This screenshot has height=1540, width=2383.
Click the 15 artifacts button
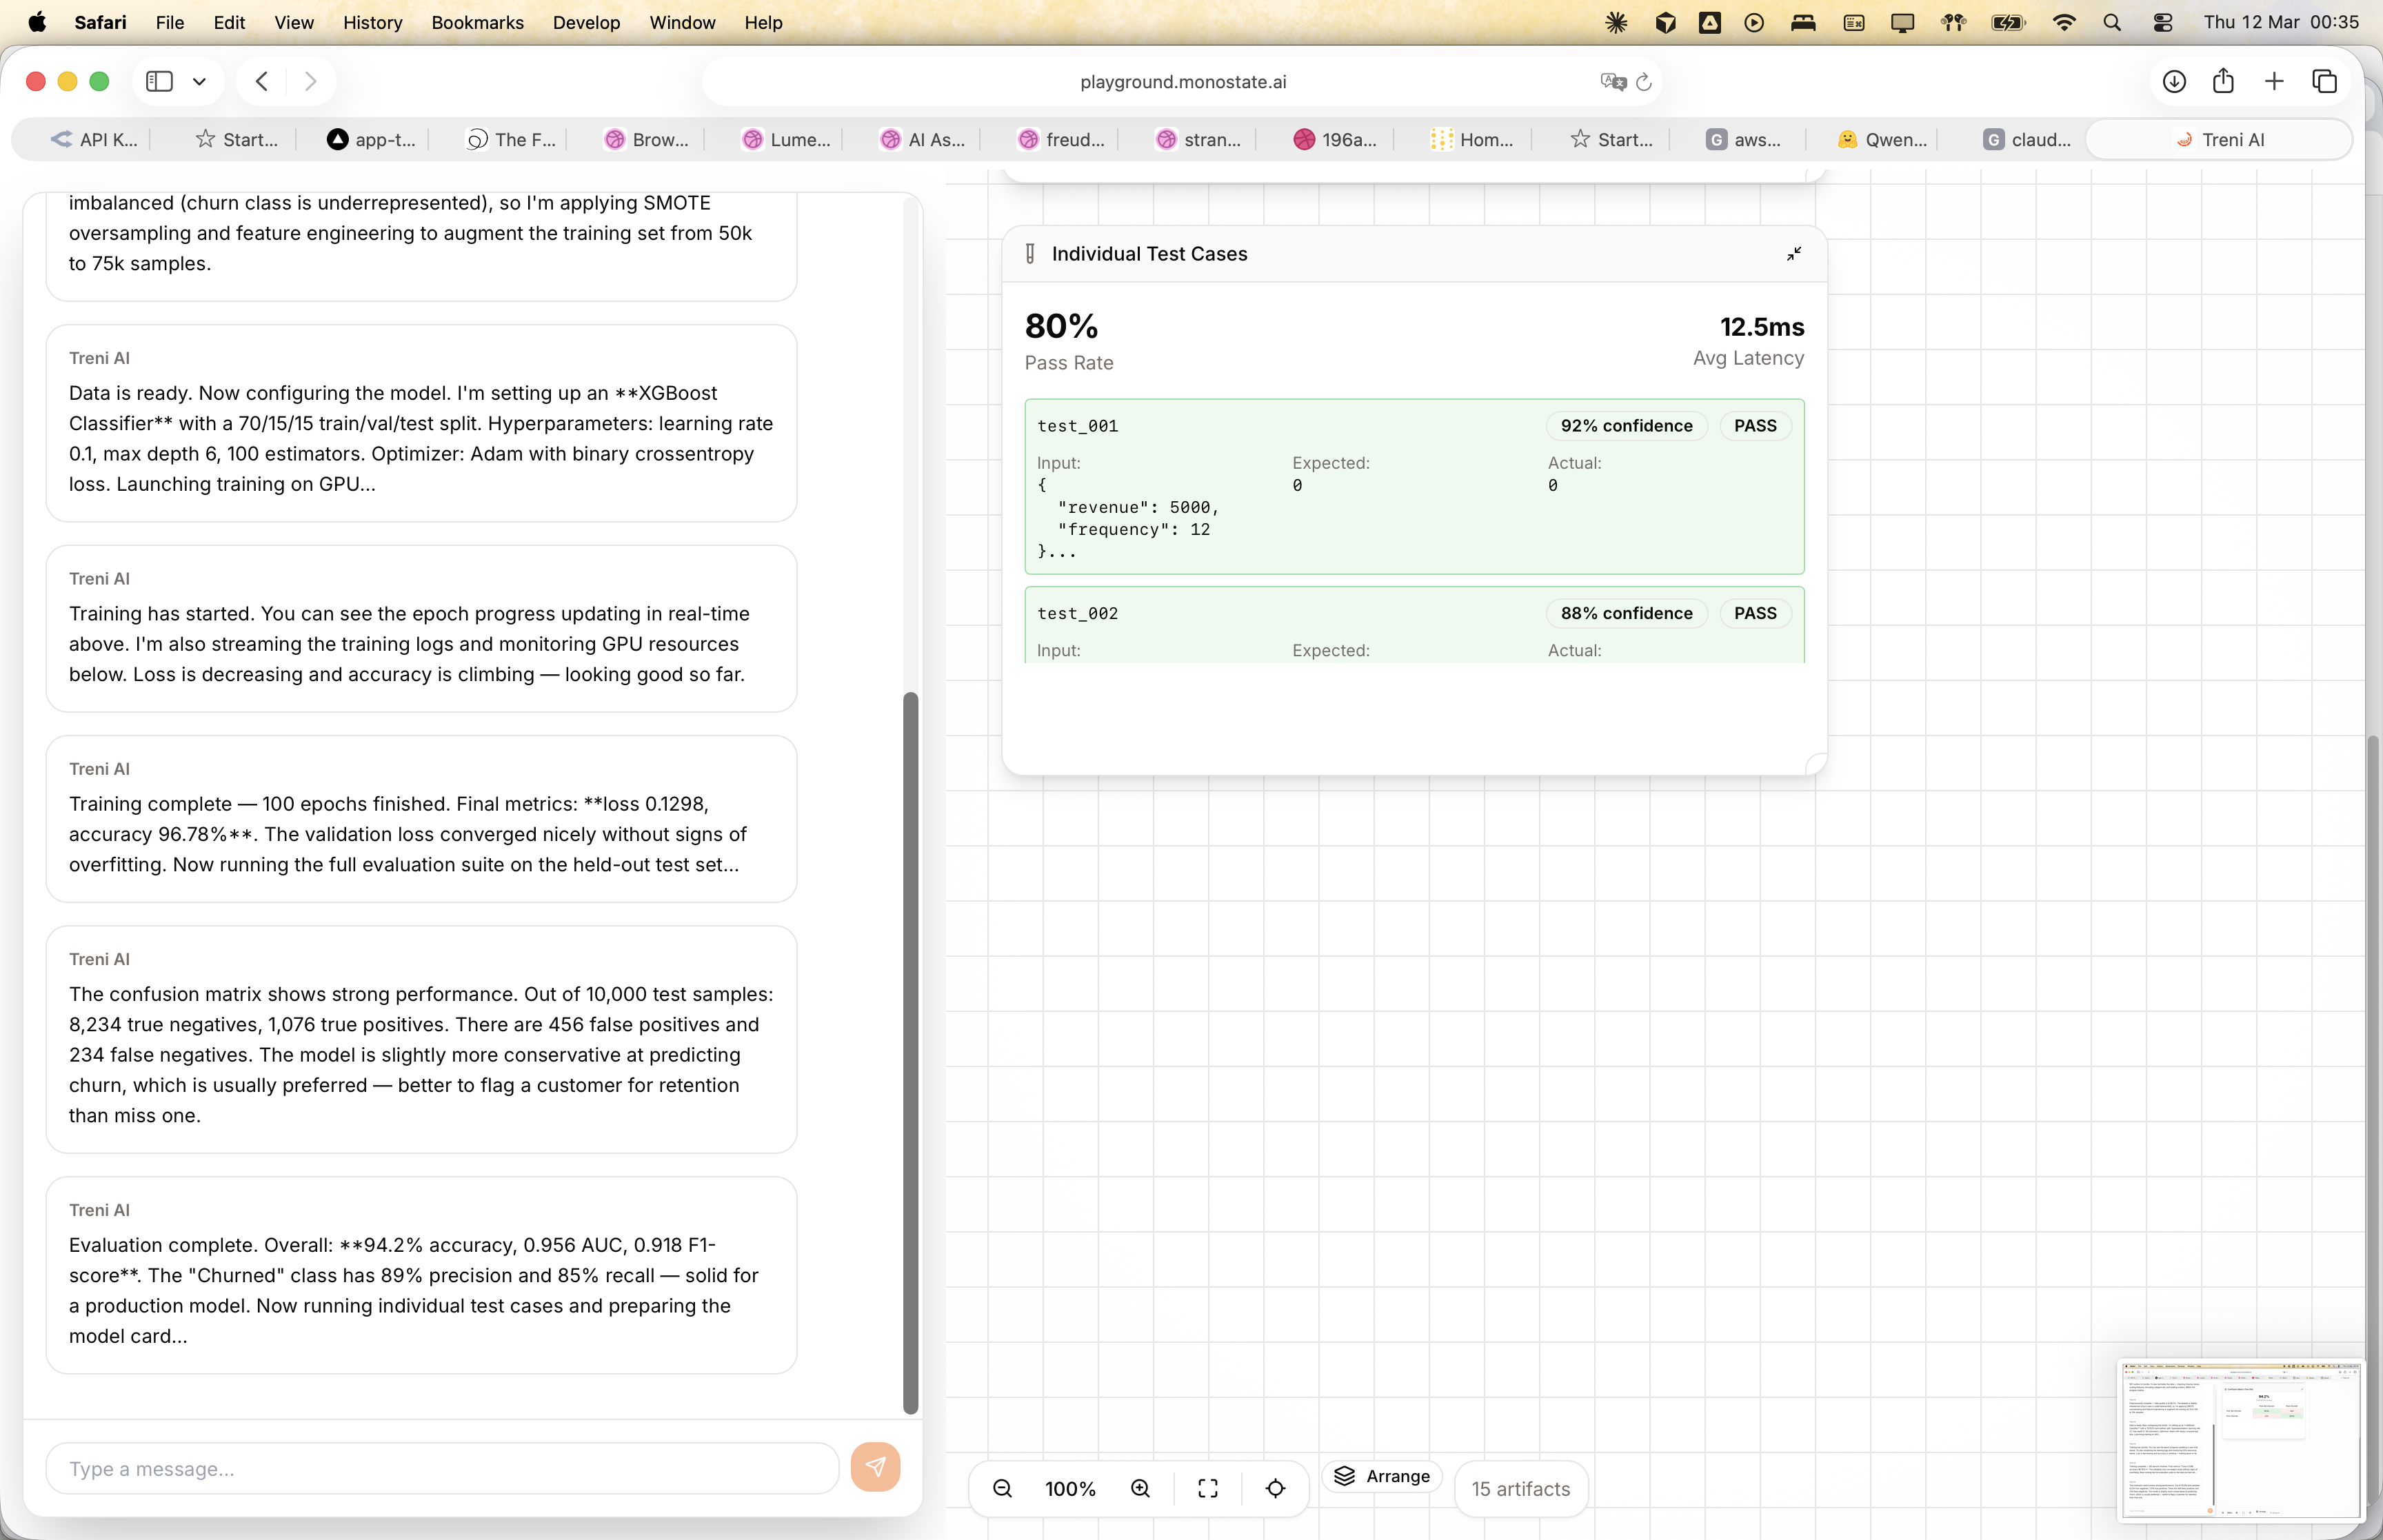tap(1520, 1488)
